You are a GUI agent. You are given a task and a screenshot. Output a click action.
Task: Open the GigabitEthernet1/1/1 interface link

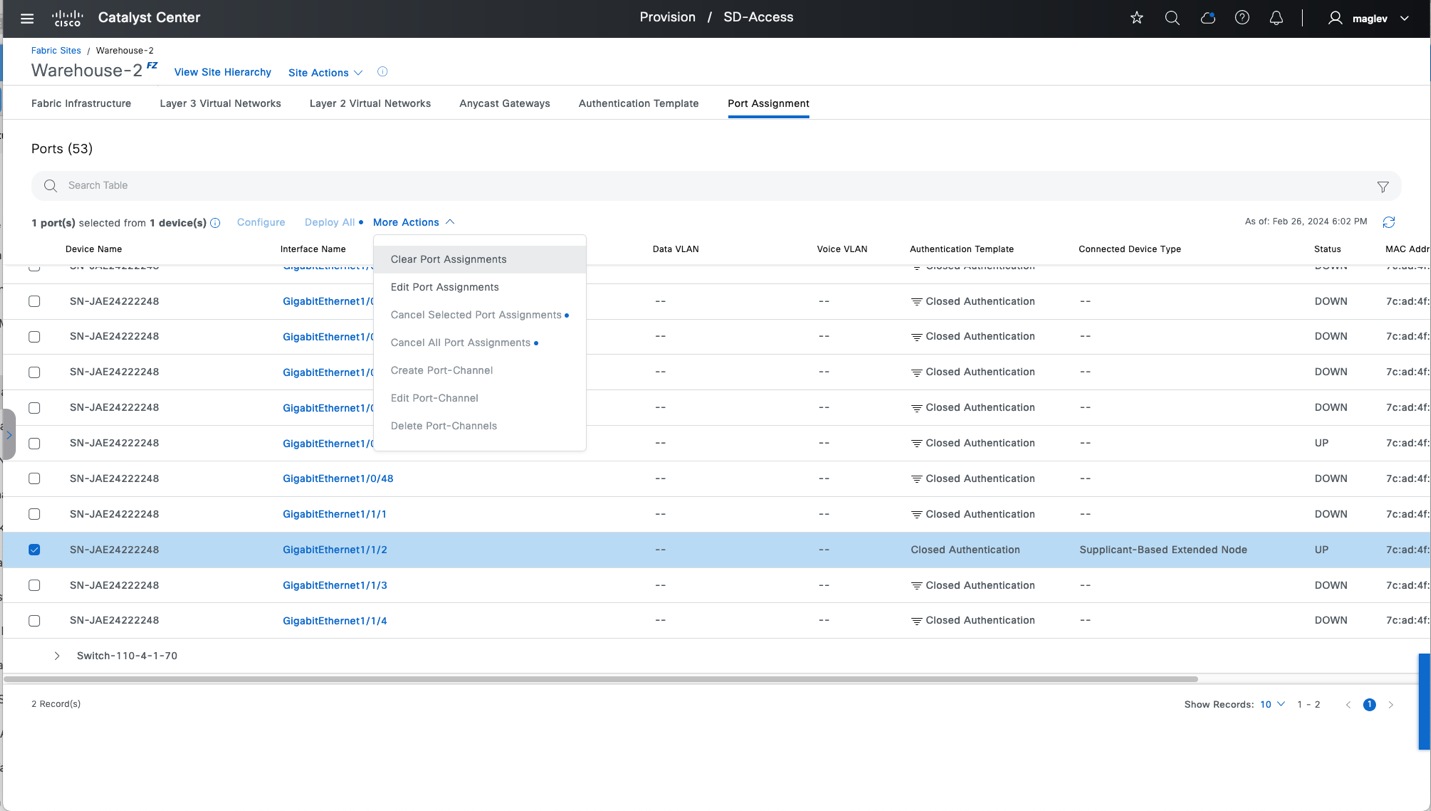tap(334, 514)
